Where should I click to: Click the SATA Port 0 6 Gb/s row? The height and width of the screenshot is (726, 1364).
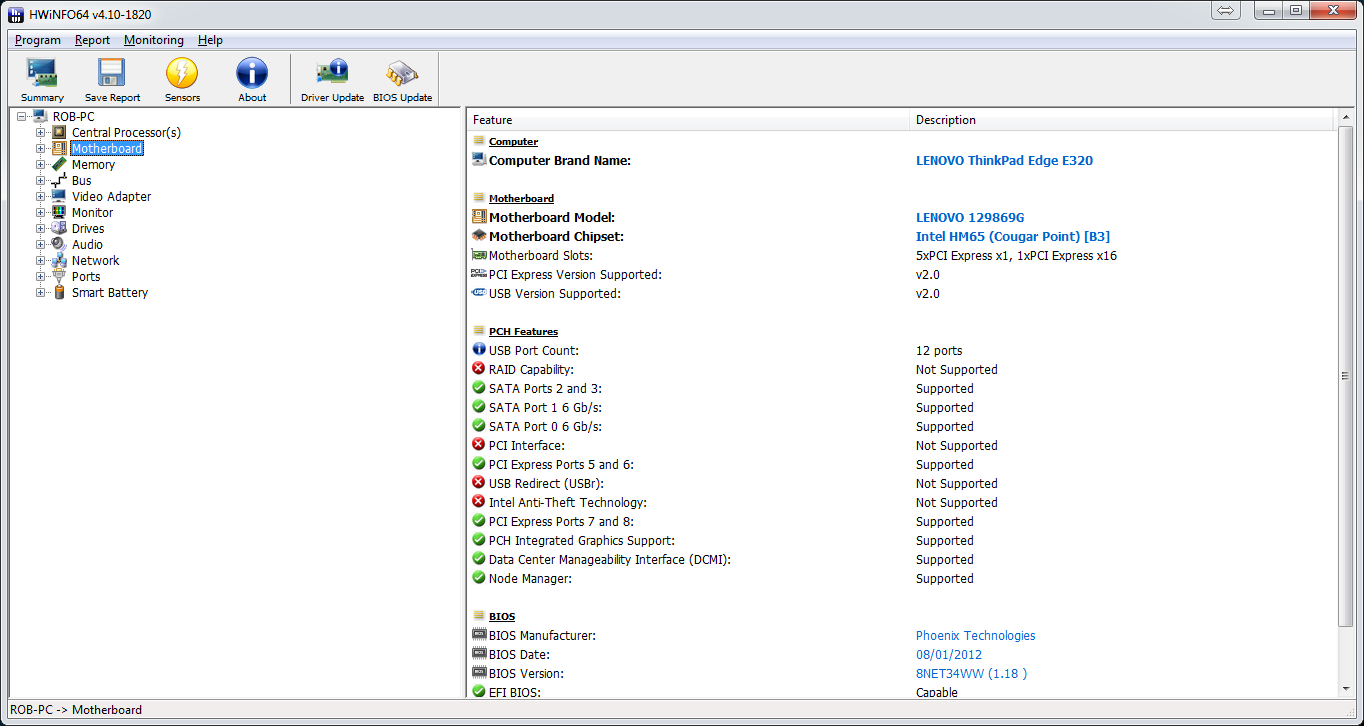902,426
